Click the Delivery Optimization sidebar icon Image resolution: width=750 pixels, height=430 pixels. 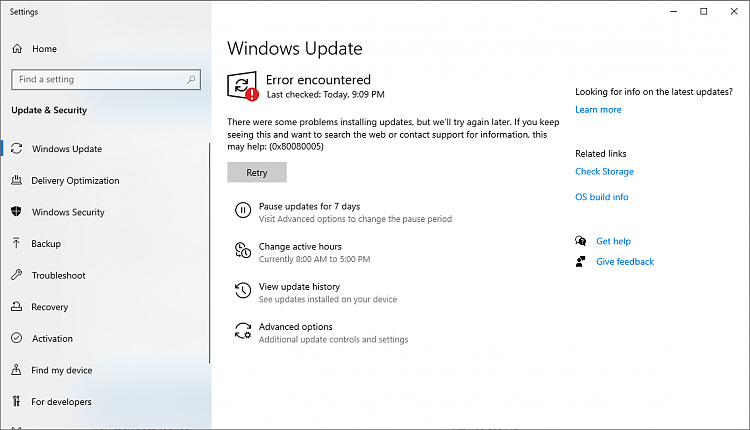17,180
